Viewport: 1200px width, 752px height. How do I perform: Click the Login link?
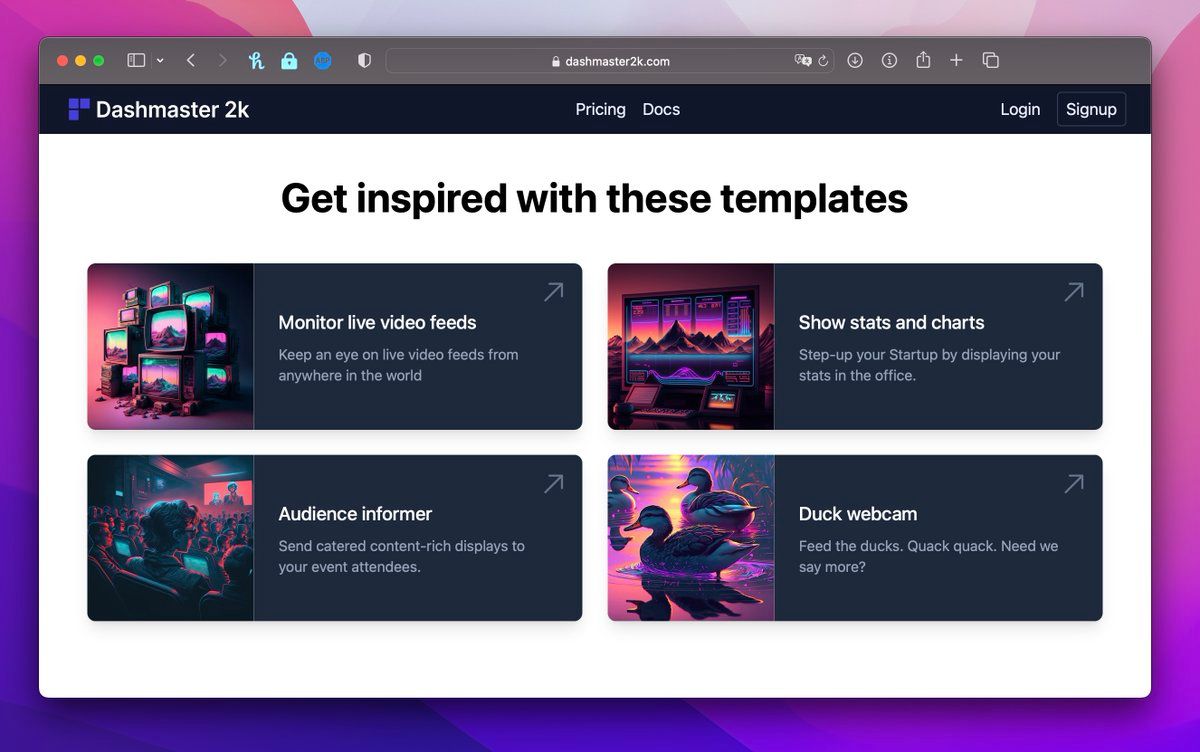[x=1020, y=110]
